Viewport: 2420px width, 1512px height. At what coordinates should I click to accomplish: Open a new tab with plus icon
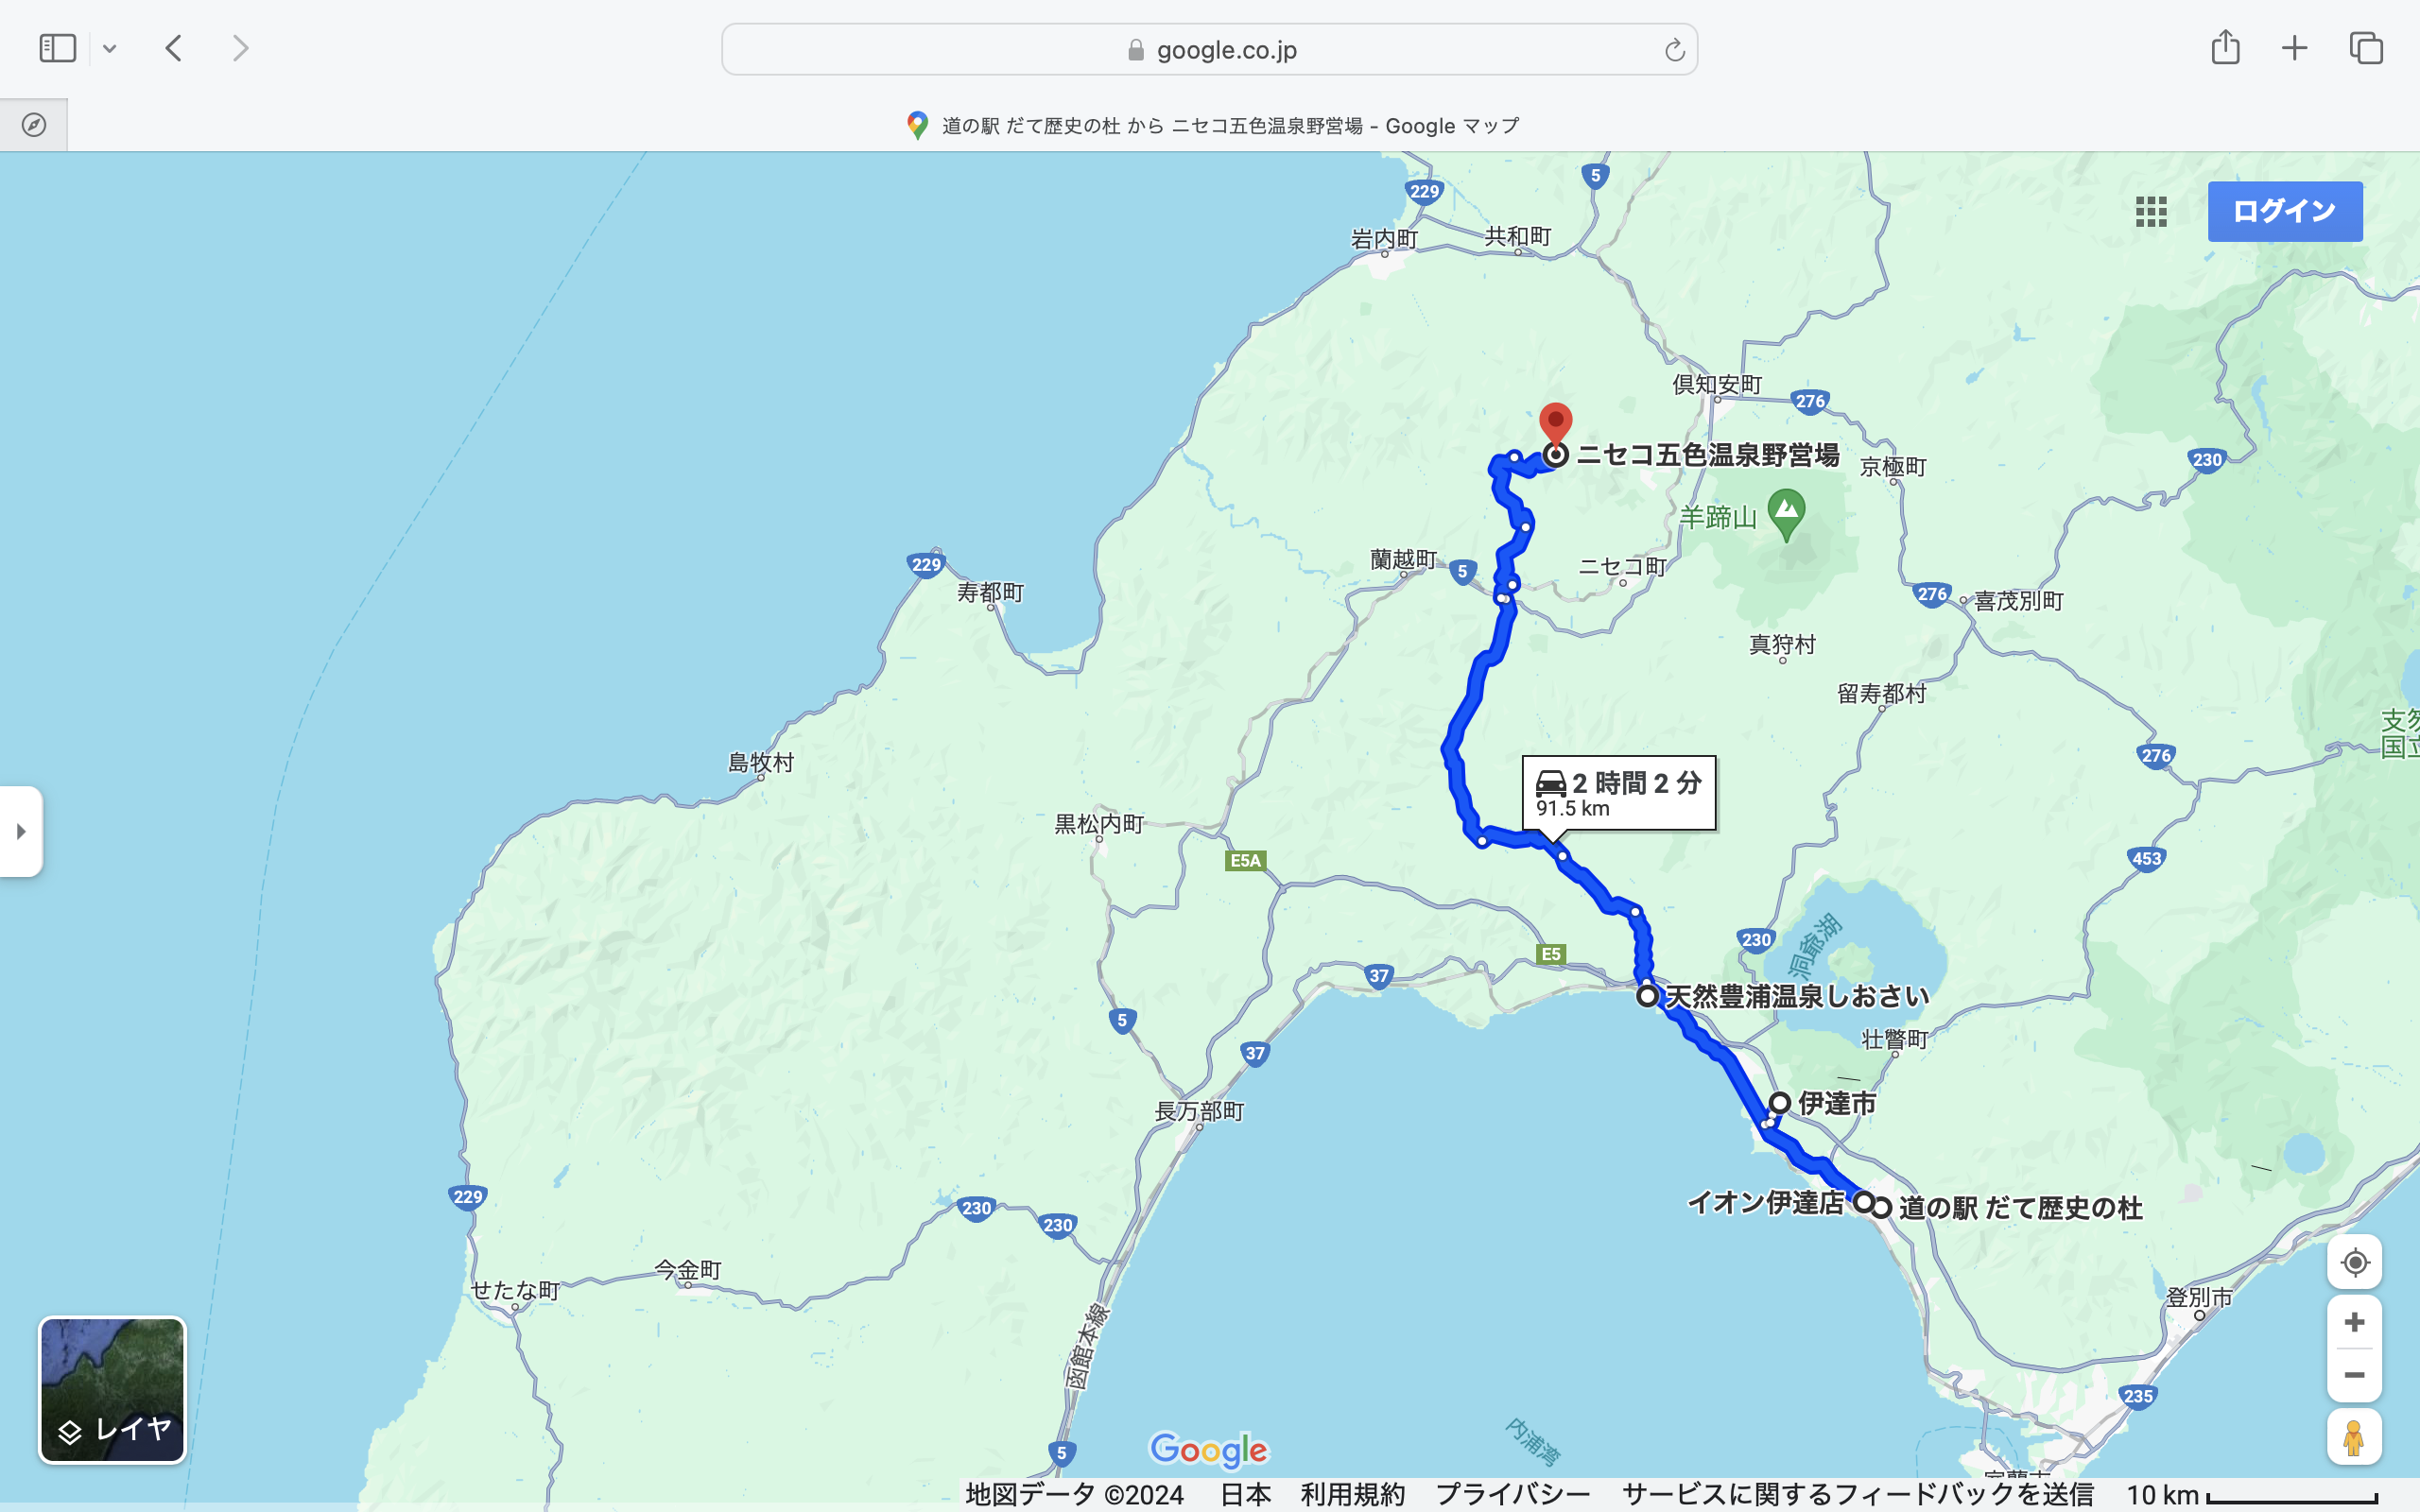coord(2294,48)
